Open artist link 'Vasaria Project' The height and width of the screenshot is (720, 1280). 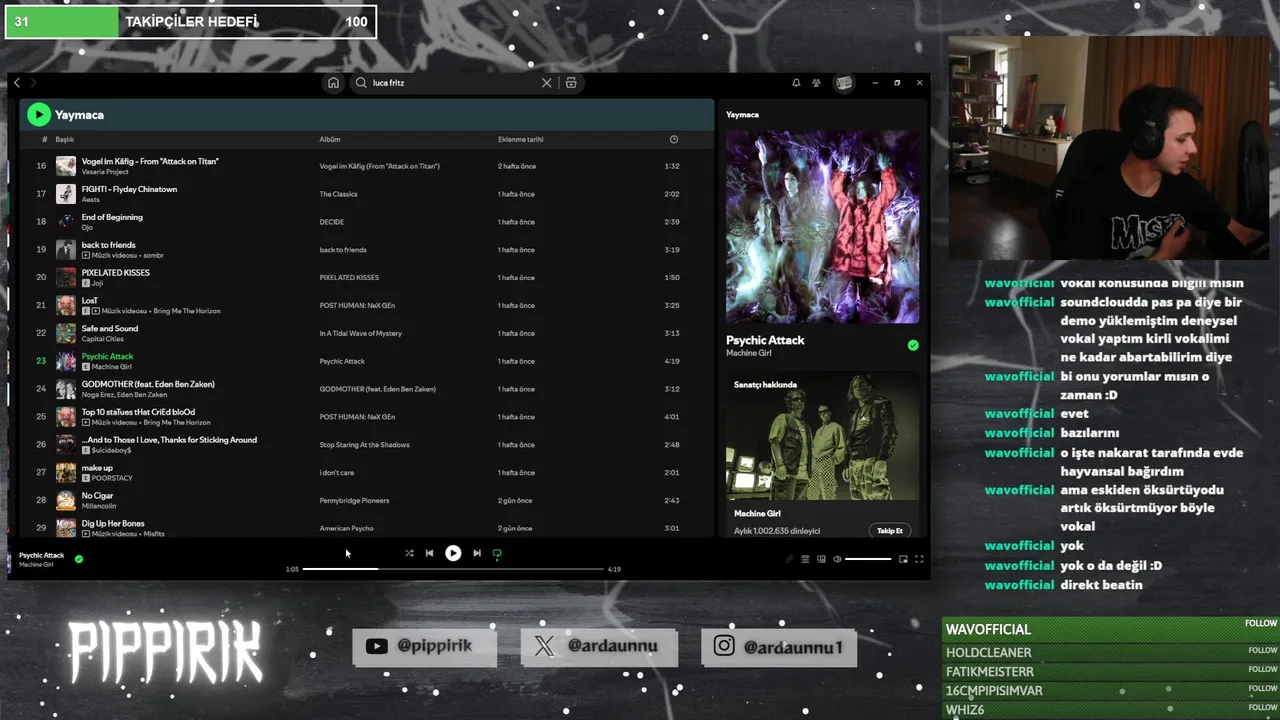tap(105, 172)
